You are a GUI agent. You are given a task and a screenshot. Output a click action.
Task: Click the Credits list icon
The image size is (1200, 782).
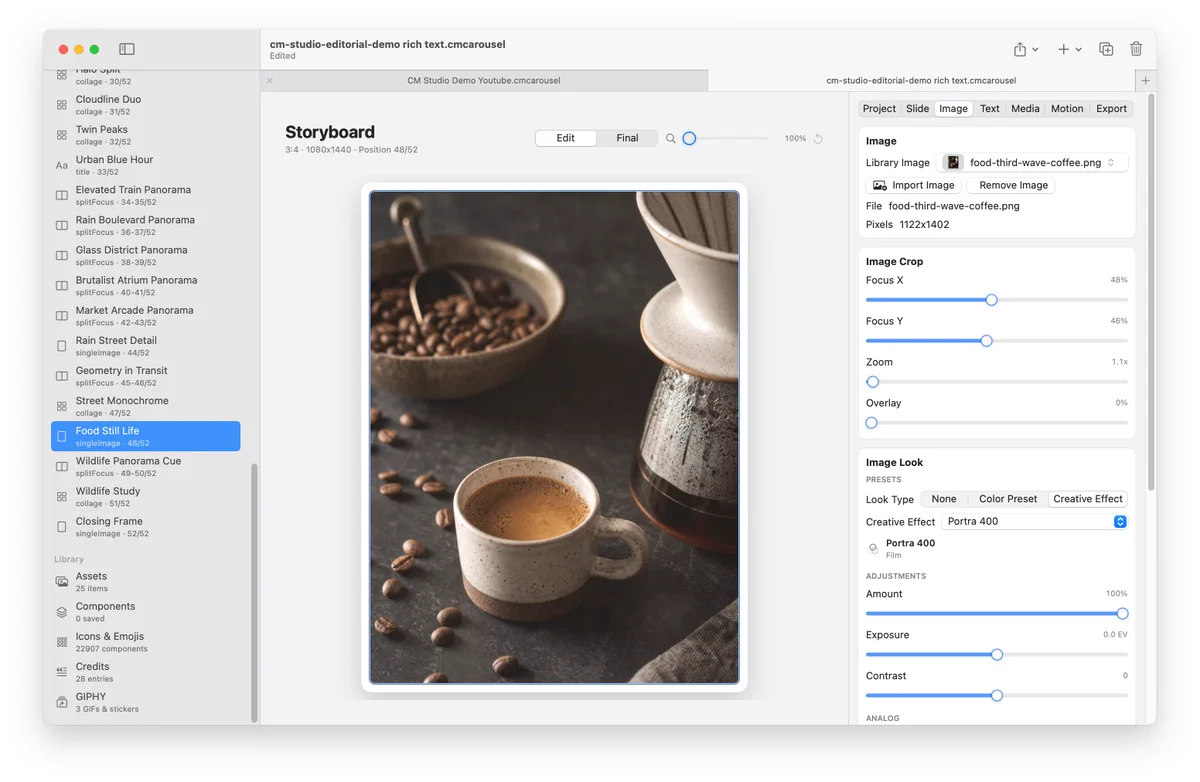(62, 672)
